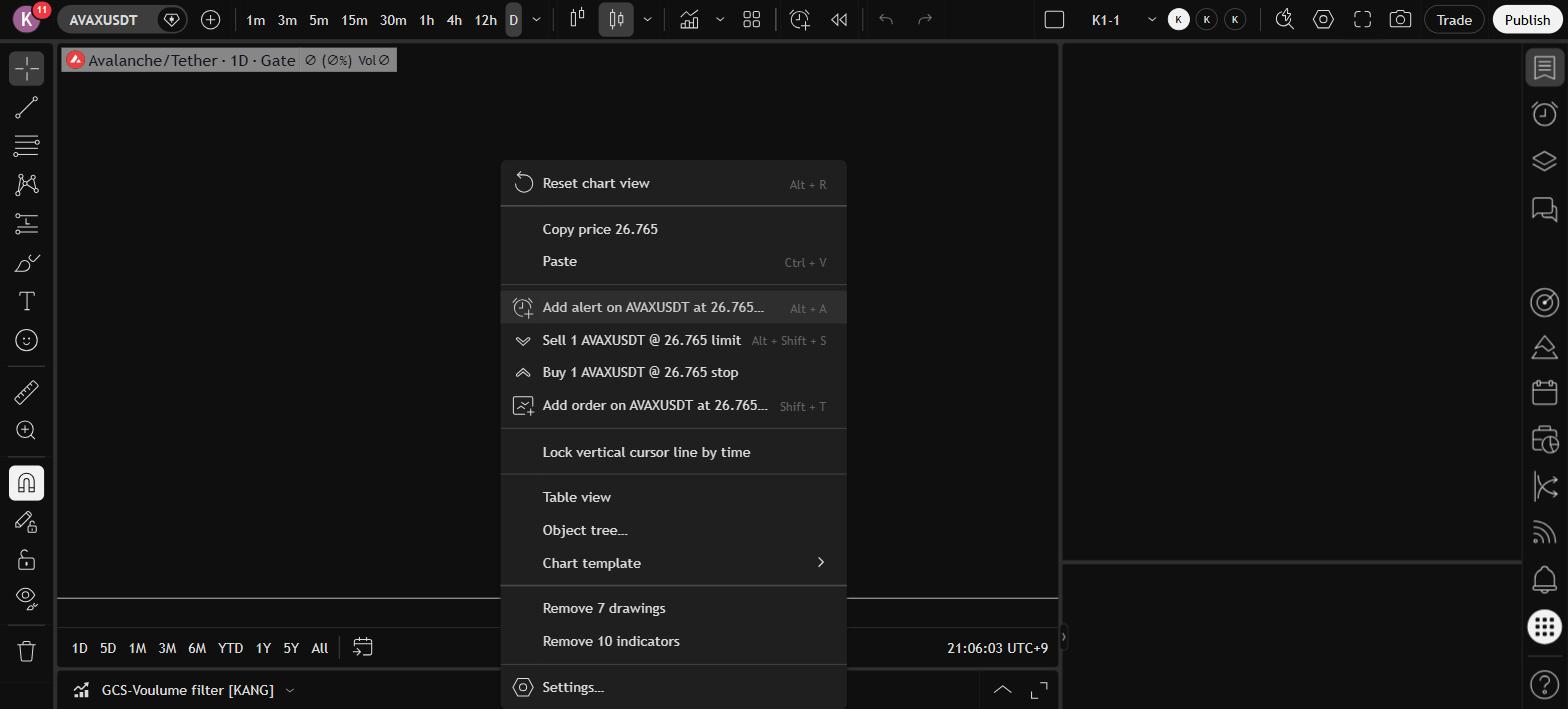
Task: Open the K1-1 layout name dropdown
Action: (1151, 19)
